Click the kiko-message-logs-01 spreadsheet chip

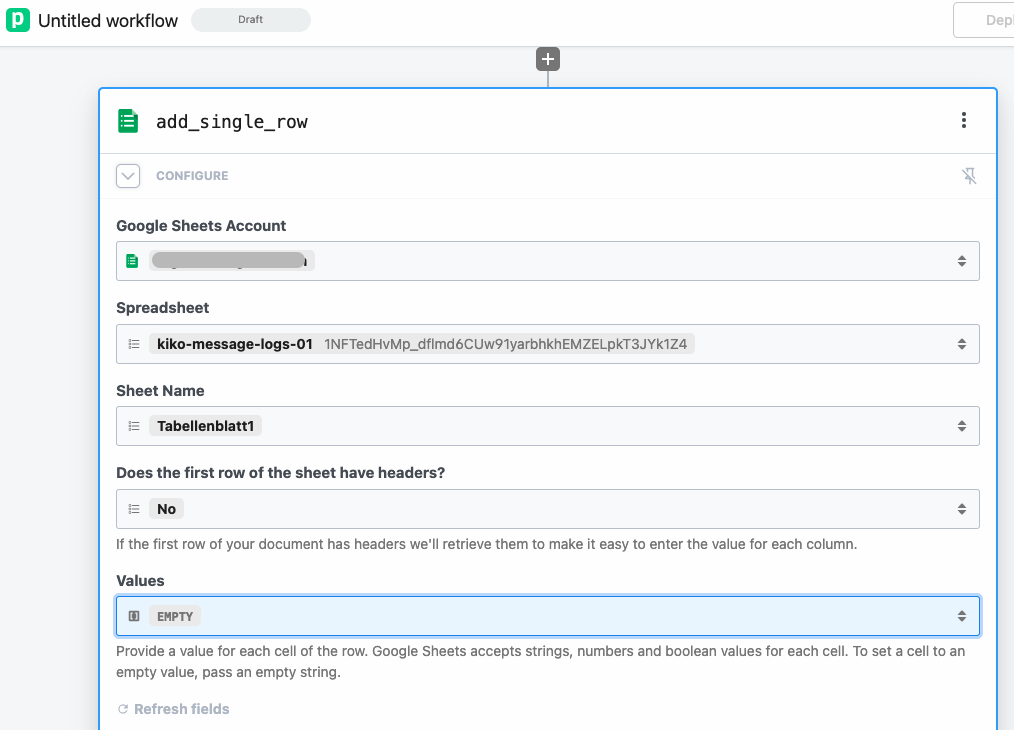[422, 344]
